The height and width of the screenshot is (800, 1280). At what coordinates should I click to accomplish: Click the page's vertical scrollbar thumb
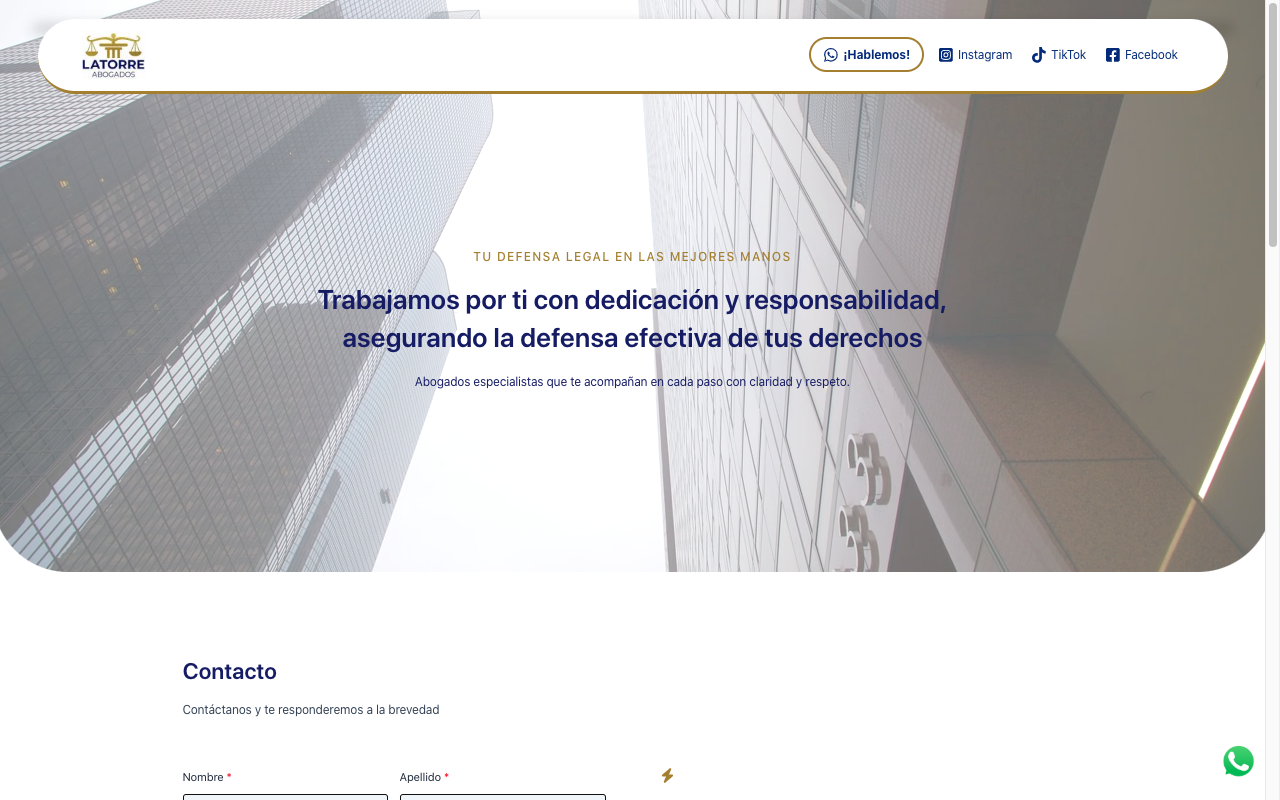[x=1272, y=125]
